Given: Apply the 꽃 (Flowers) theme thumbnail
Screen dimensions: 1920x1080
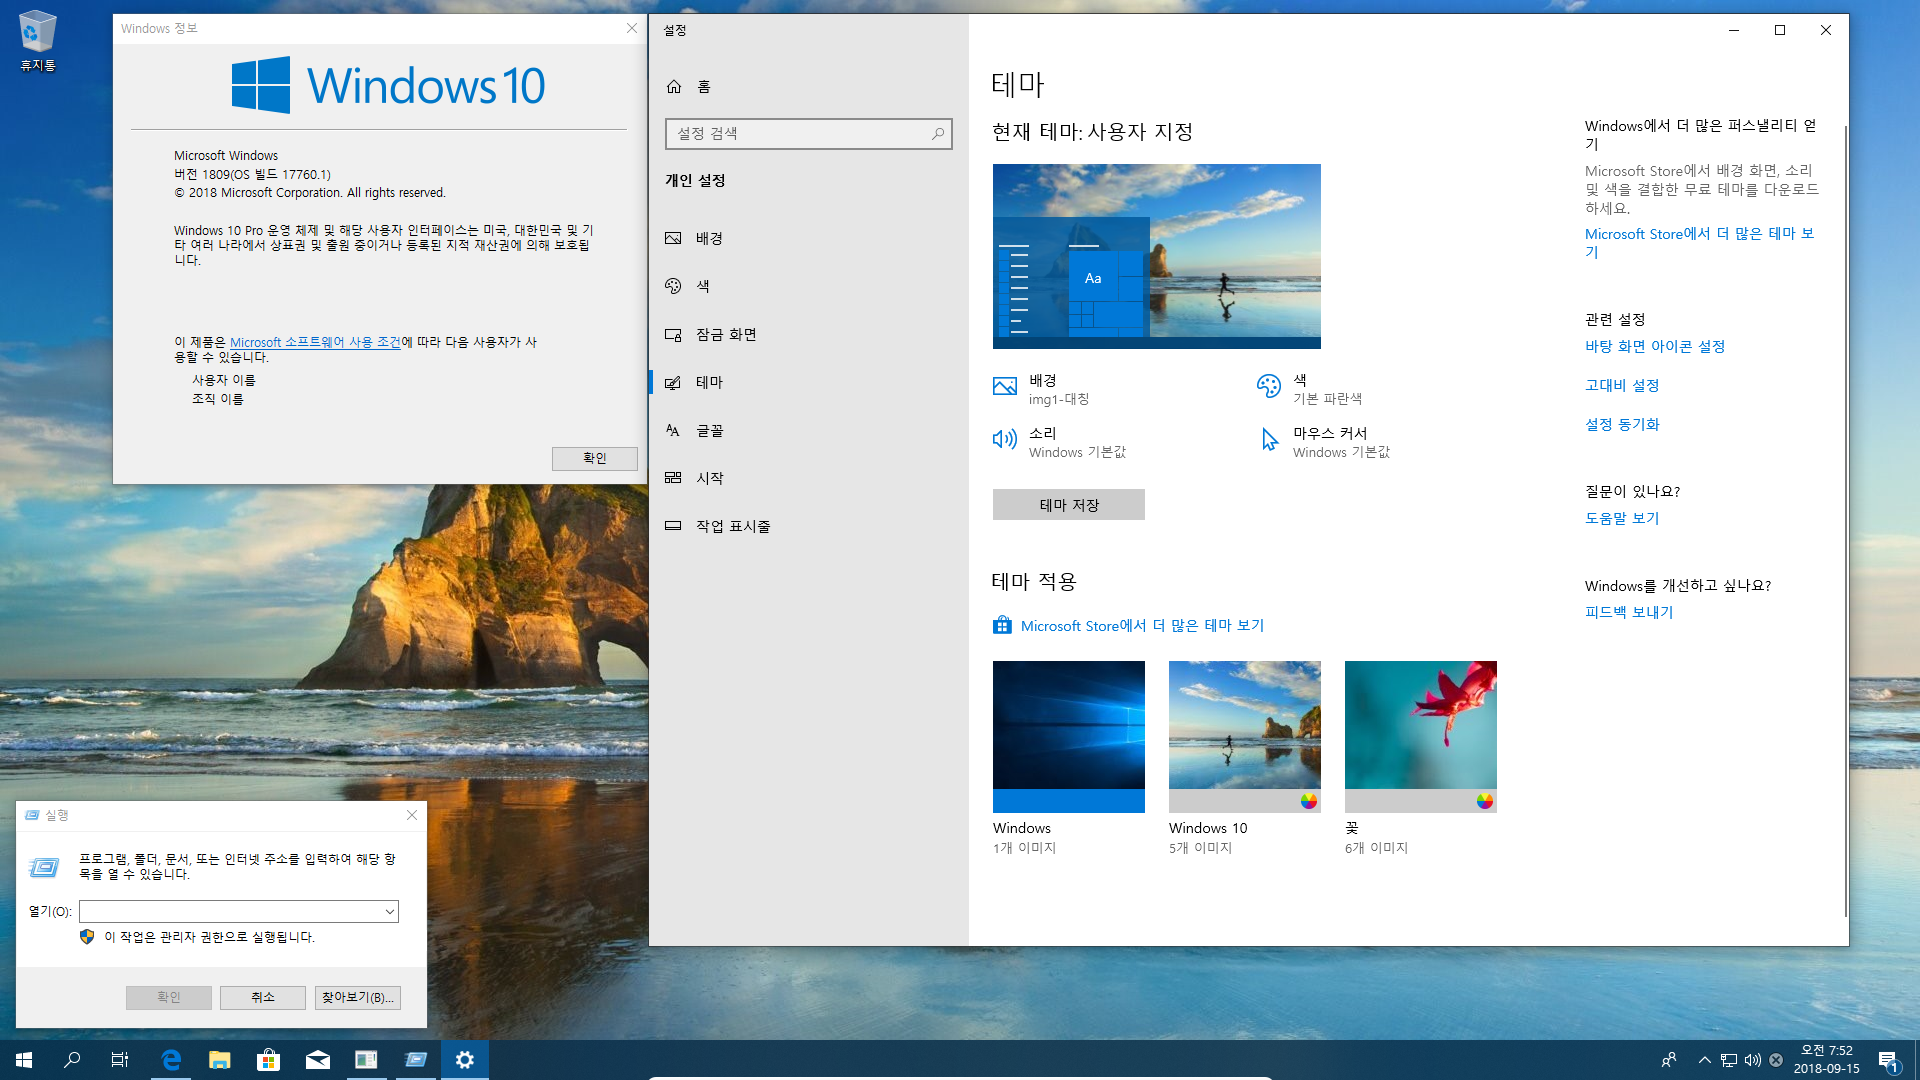Looking at the screenshot, I should point(1420,736).
